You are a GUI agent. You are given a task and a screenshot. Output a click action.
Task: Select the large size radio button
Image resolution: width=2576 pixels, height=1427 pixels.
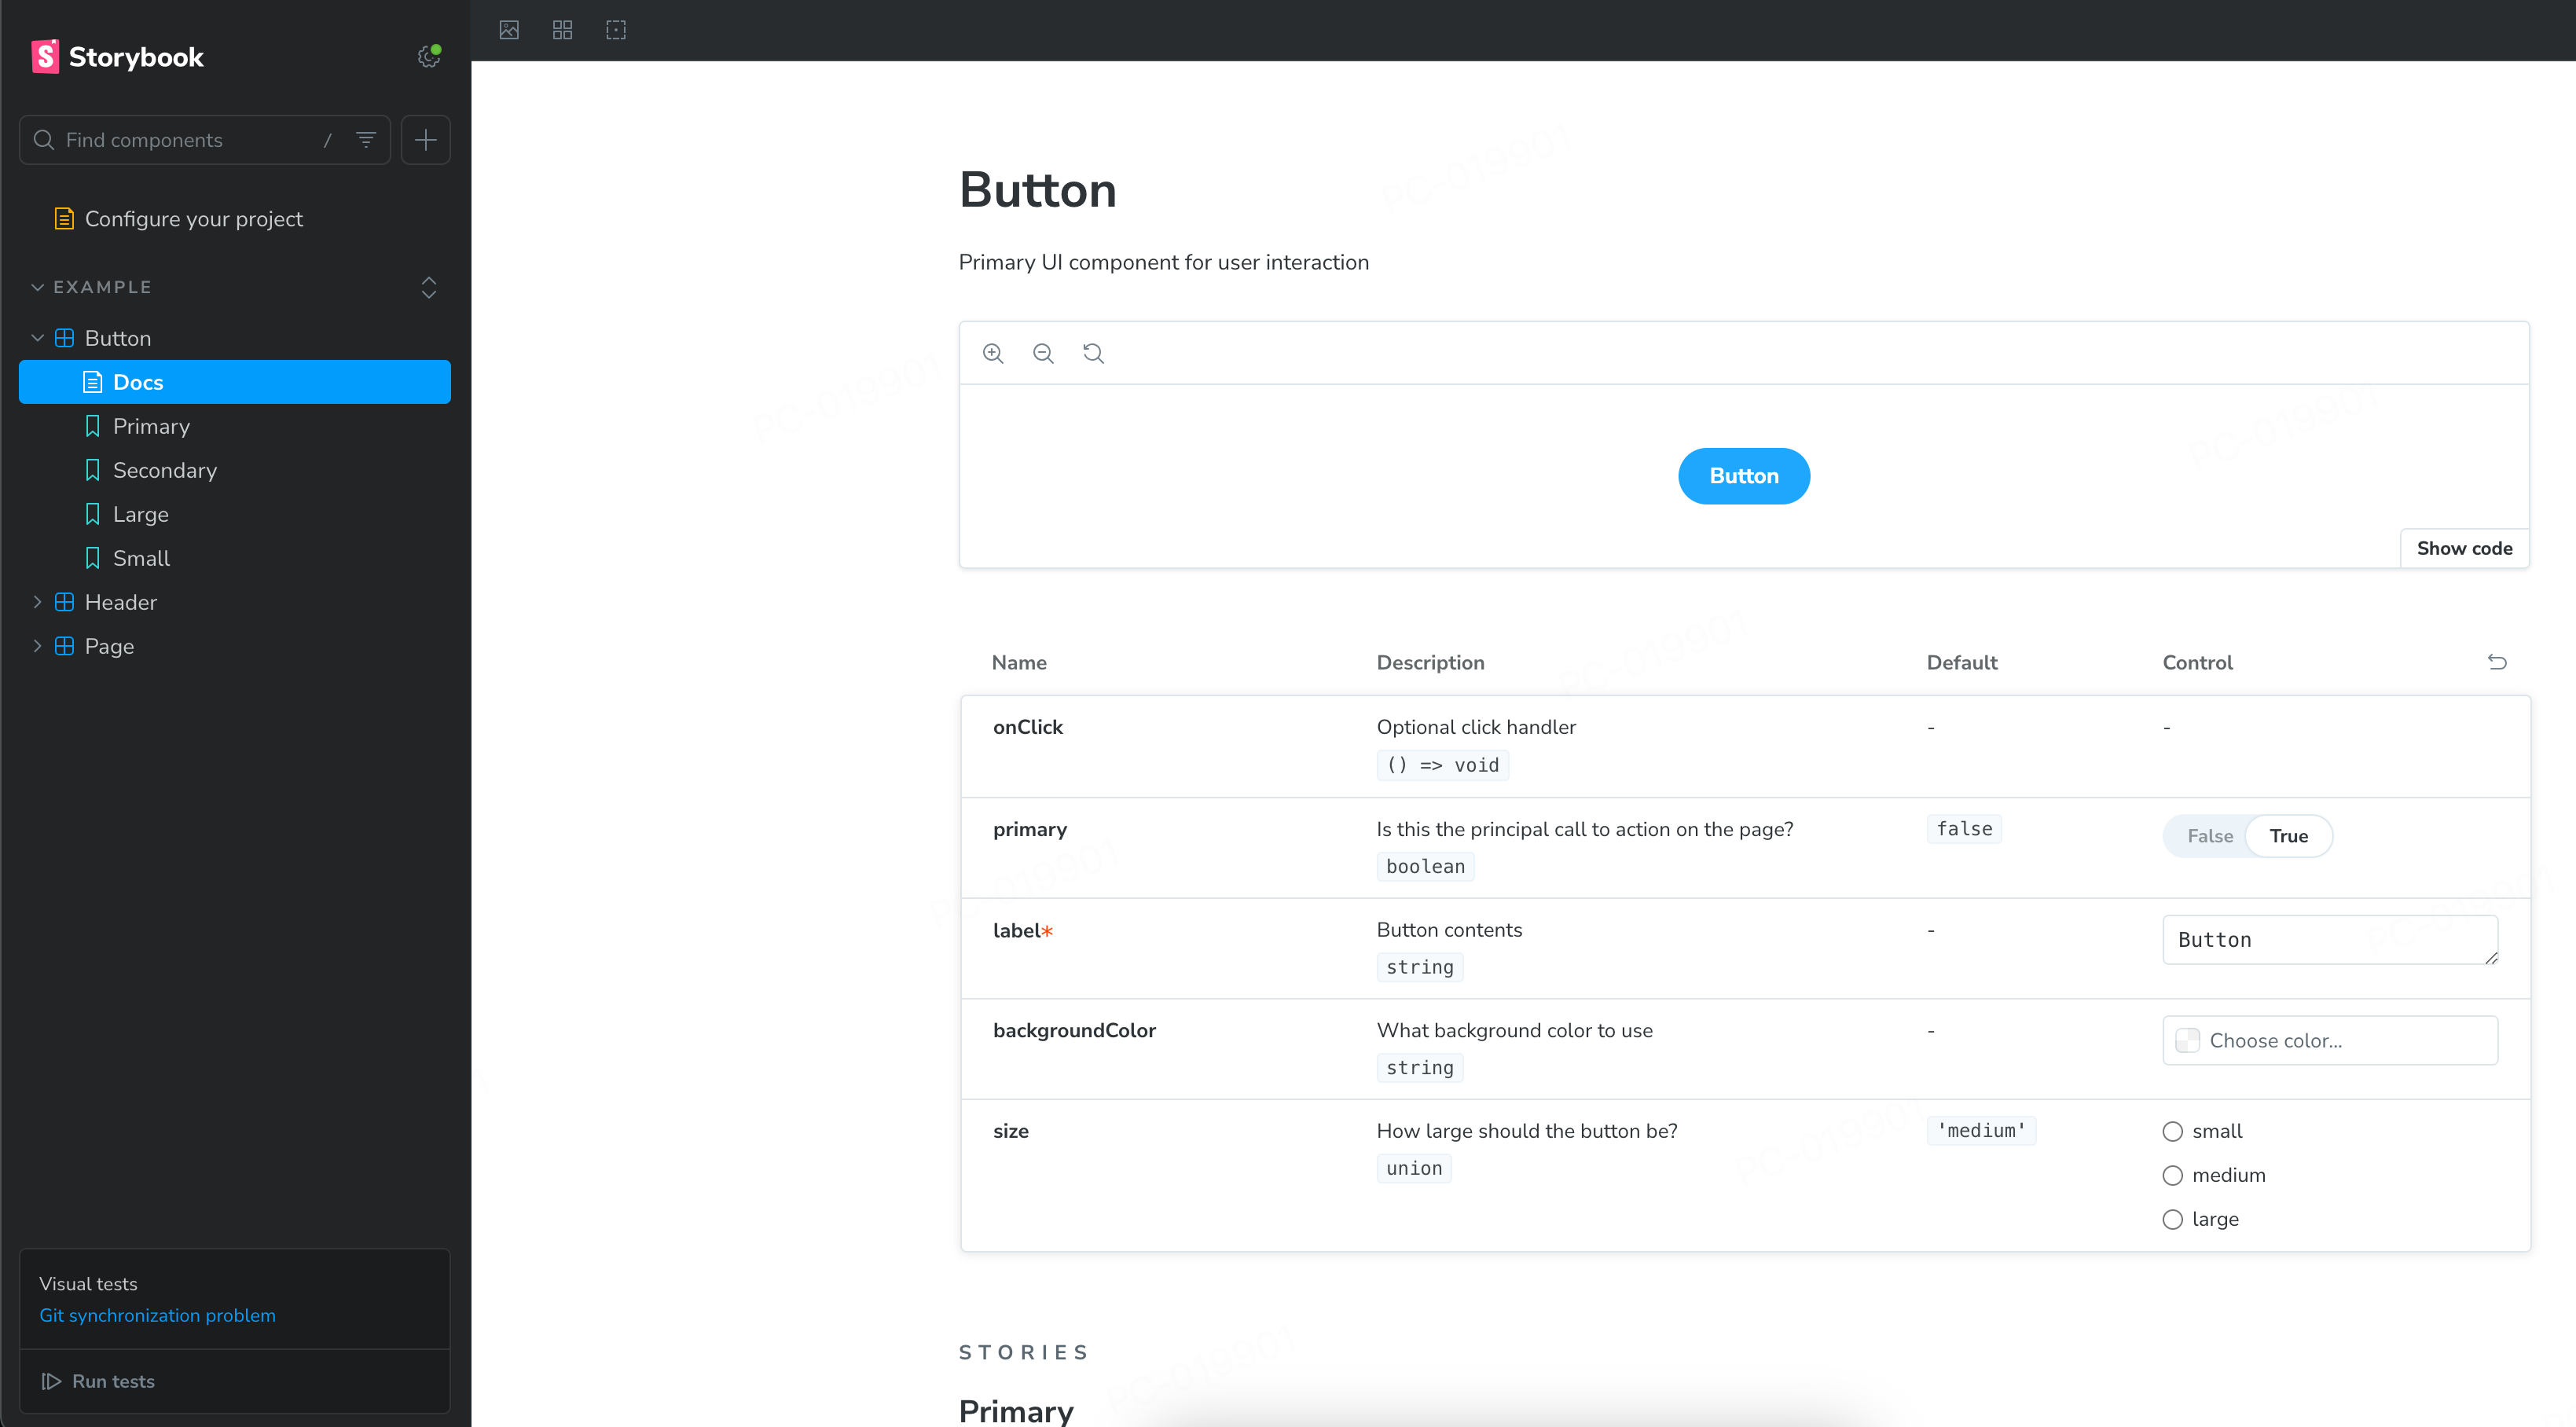tap(2172, 1218)
